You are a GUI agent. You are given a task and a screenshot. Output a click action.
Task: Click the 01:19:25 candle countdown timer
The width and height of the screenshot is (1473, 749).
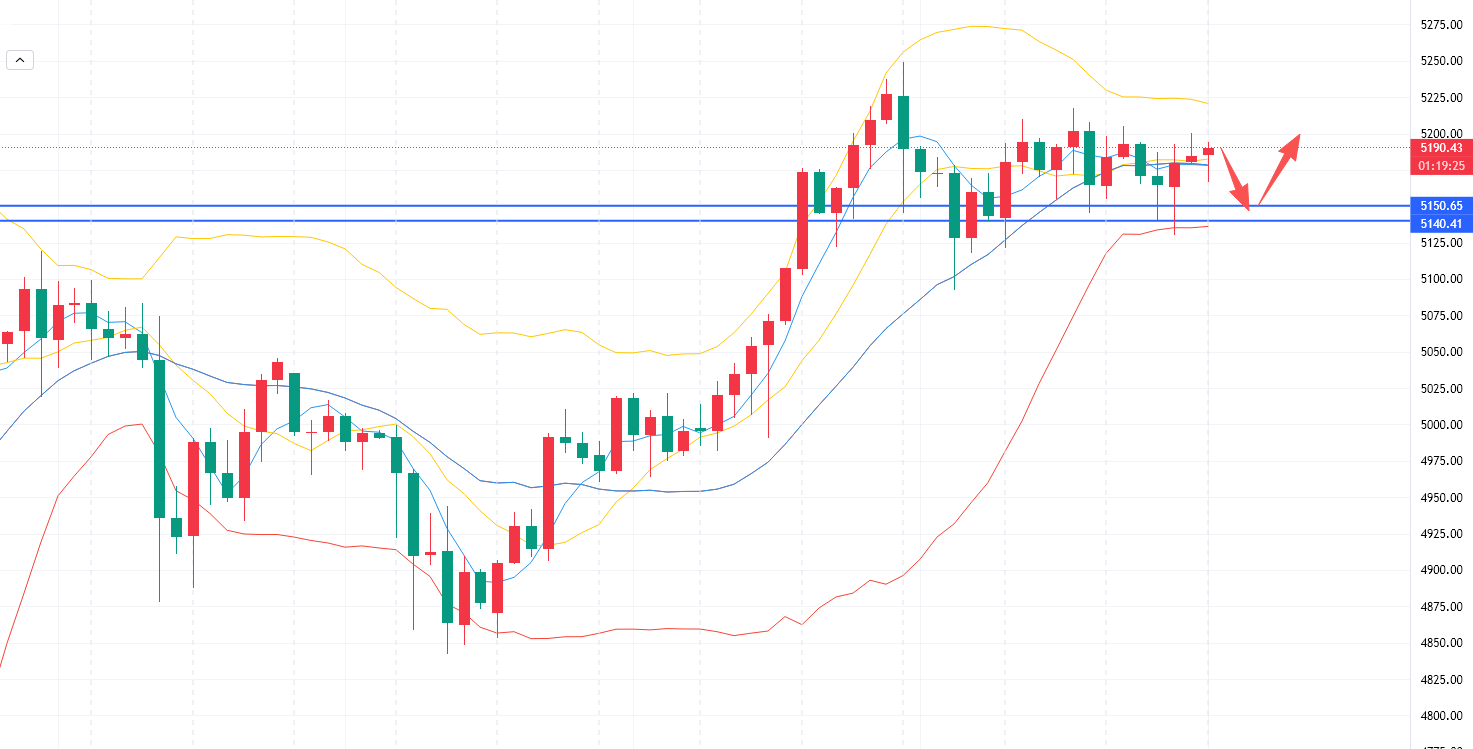pos(1440,165)
